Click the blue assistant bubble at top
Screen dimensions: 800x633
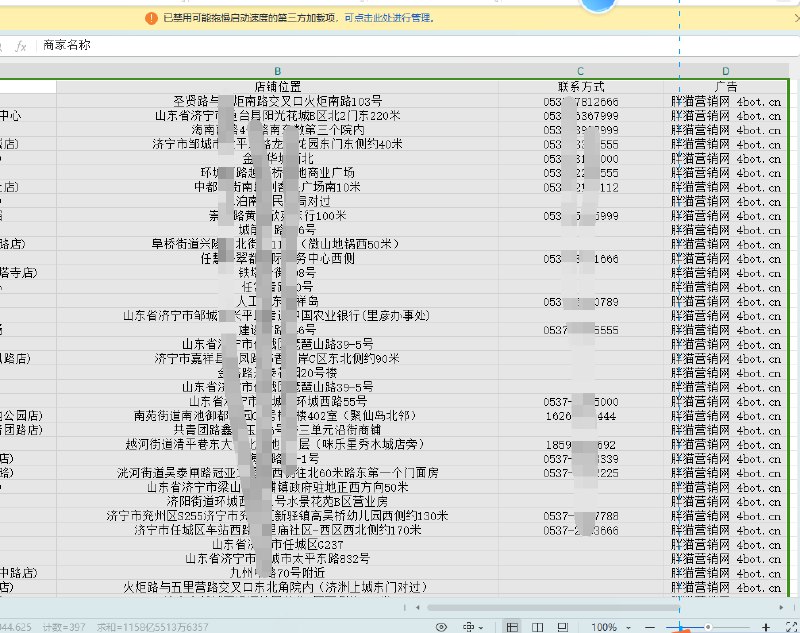(x=598, y=6)
